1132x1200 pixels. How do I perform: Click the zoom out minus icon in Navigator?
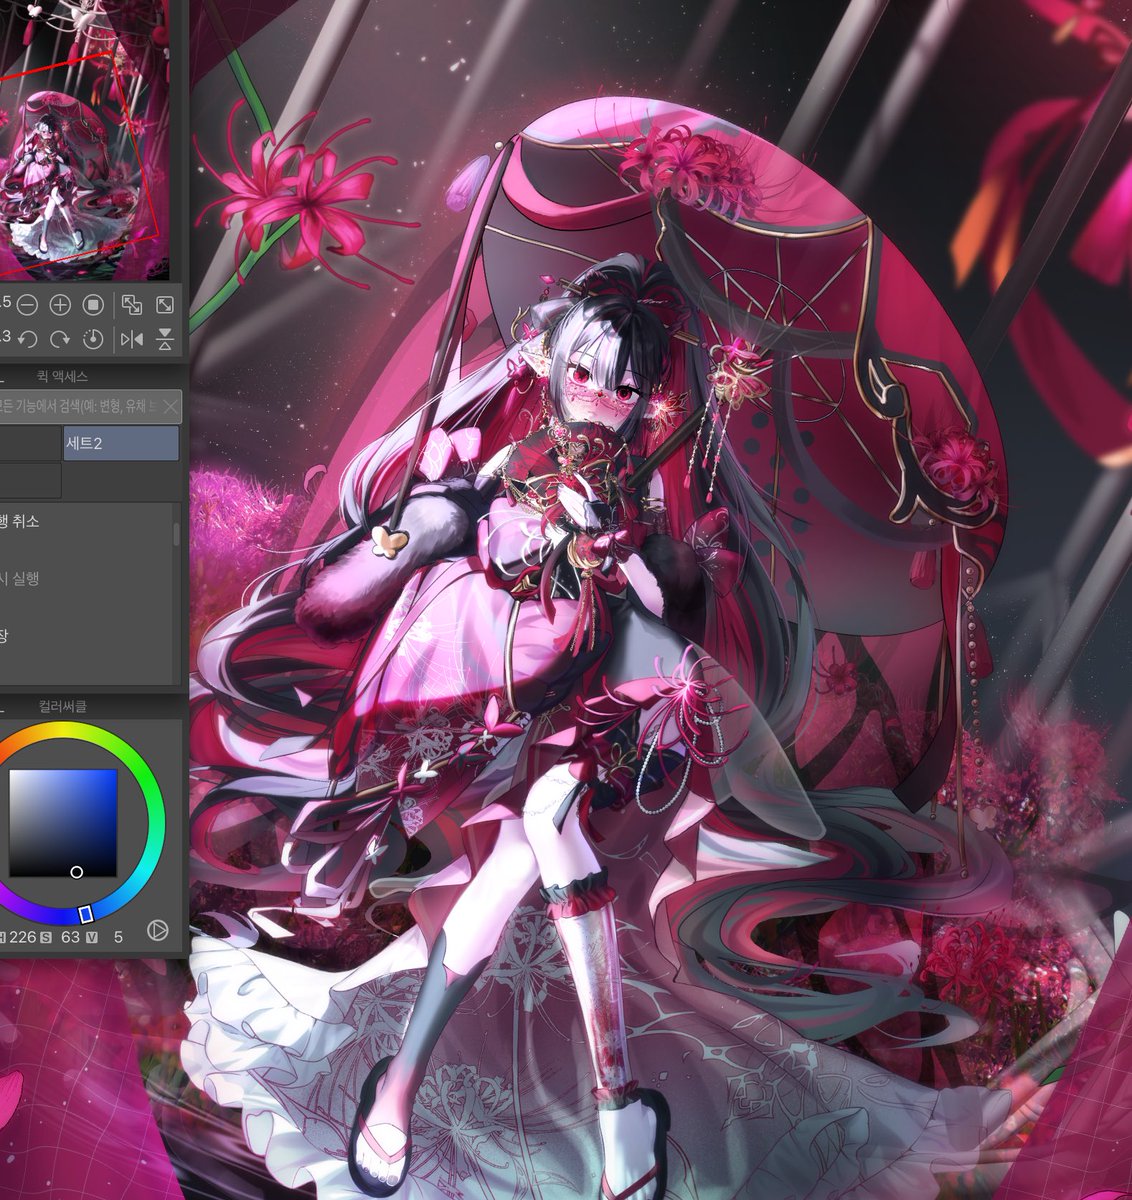[x=27, y=304]
